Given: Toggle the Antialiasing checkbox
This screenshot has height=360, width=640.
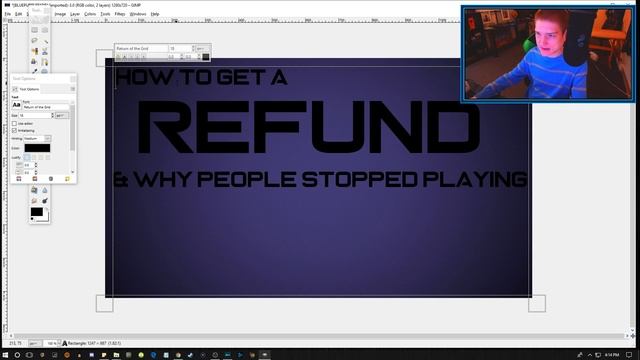Looking at the screenshot, I should (14, 131).
